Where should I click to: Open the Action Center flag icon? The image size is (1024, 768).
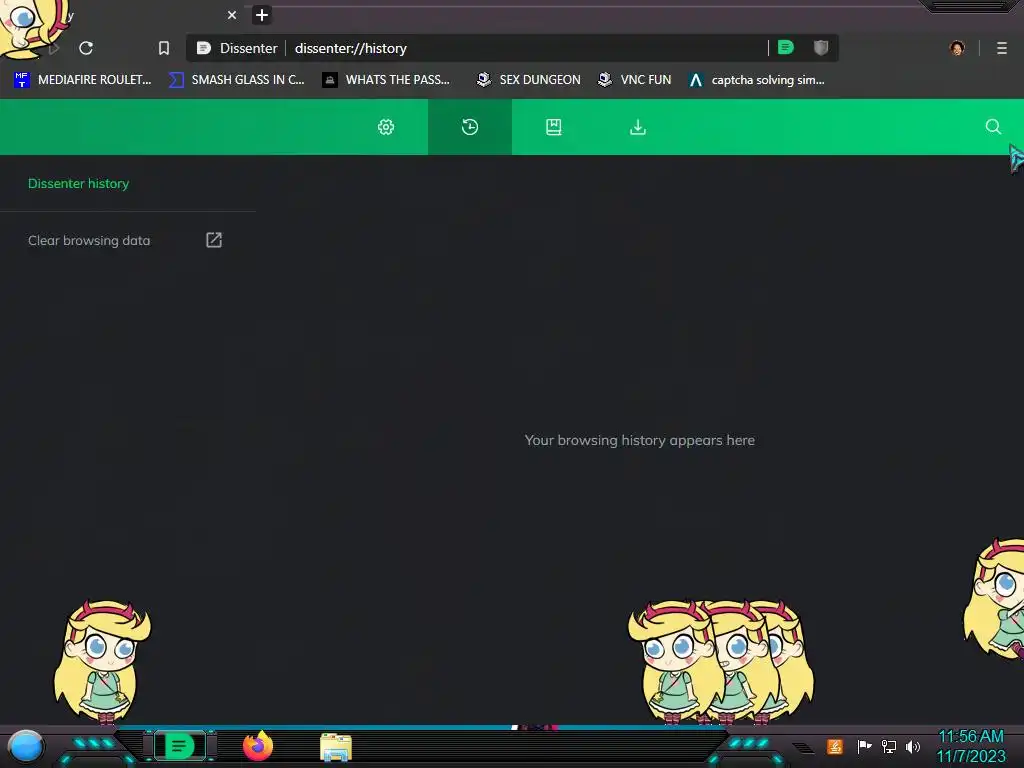click(864, 746)
